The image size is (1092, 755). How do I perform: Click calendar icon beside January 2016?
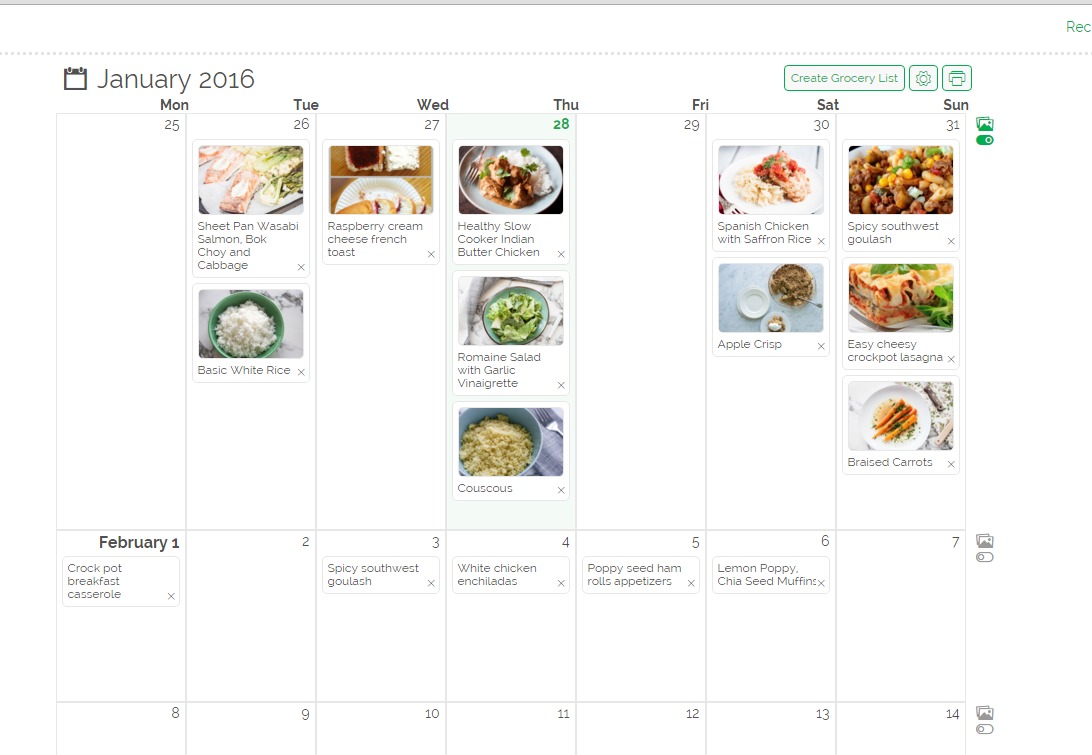(x=75, y=78)
